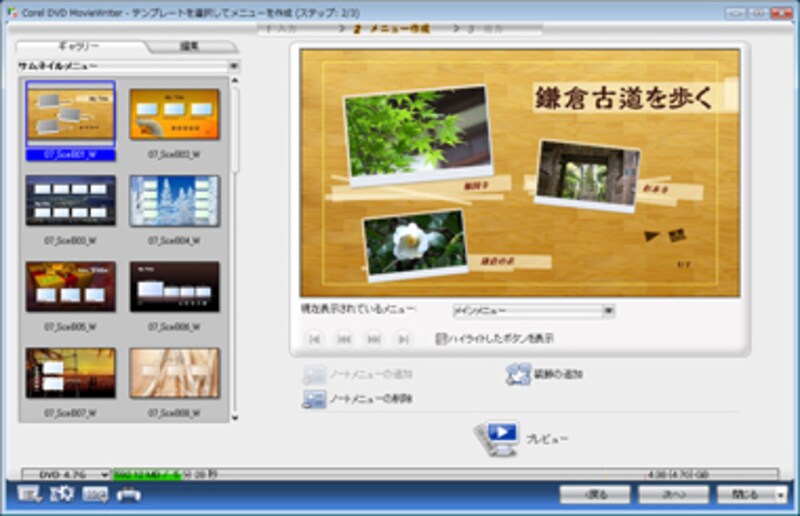This screenshot has width=800, height=516.
Task: Click the Next (次へ) button
Action: (673, 494)
